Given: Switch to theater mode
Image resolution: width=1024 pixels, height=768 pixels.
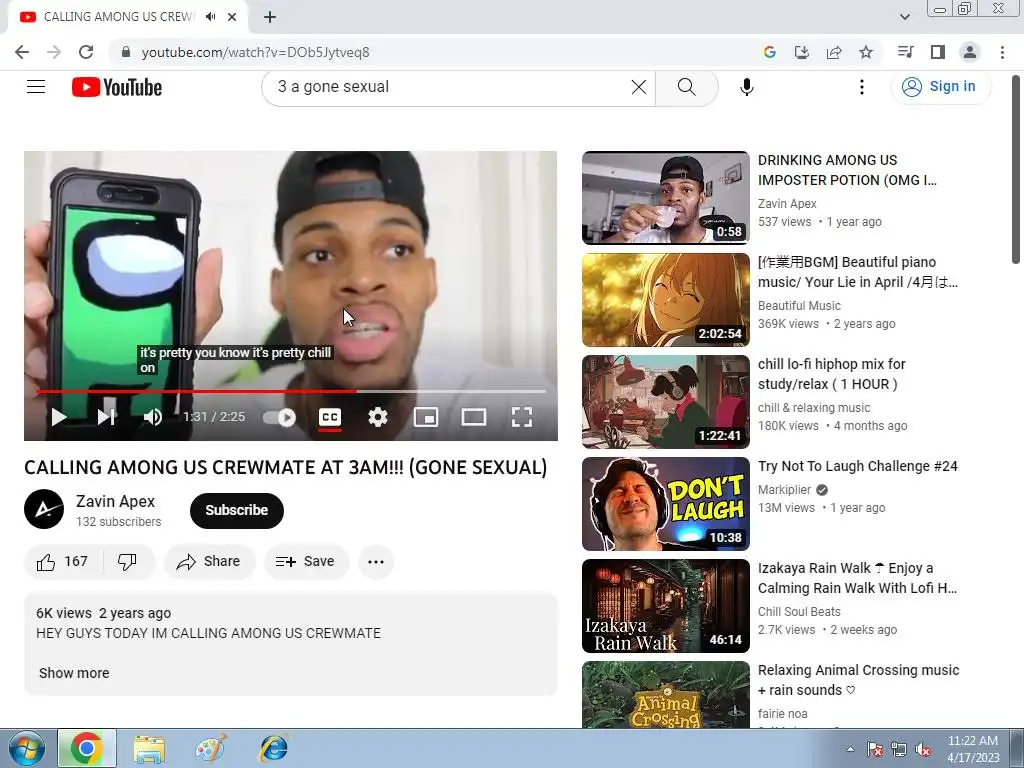Looking at the screenshot, I should pos(473,417).
